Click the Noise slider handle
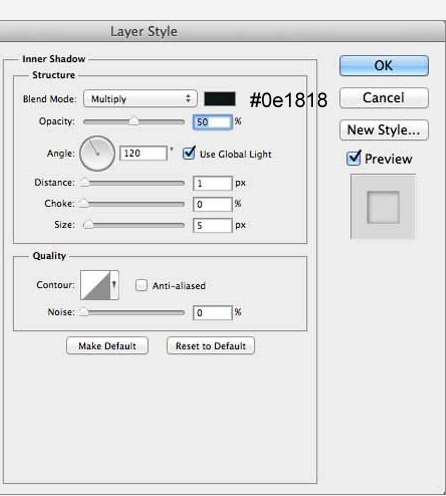Viewport: 446px width, 496px height. 84,312
